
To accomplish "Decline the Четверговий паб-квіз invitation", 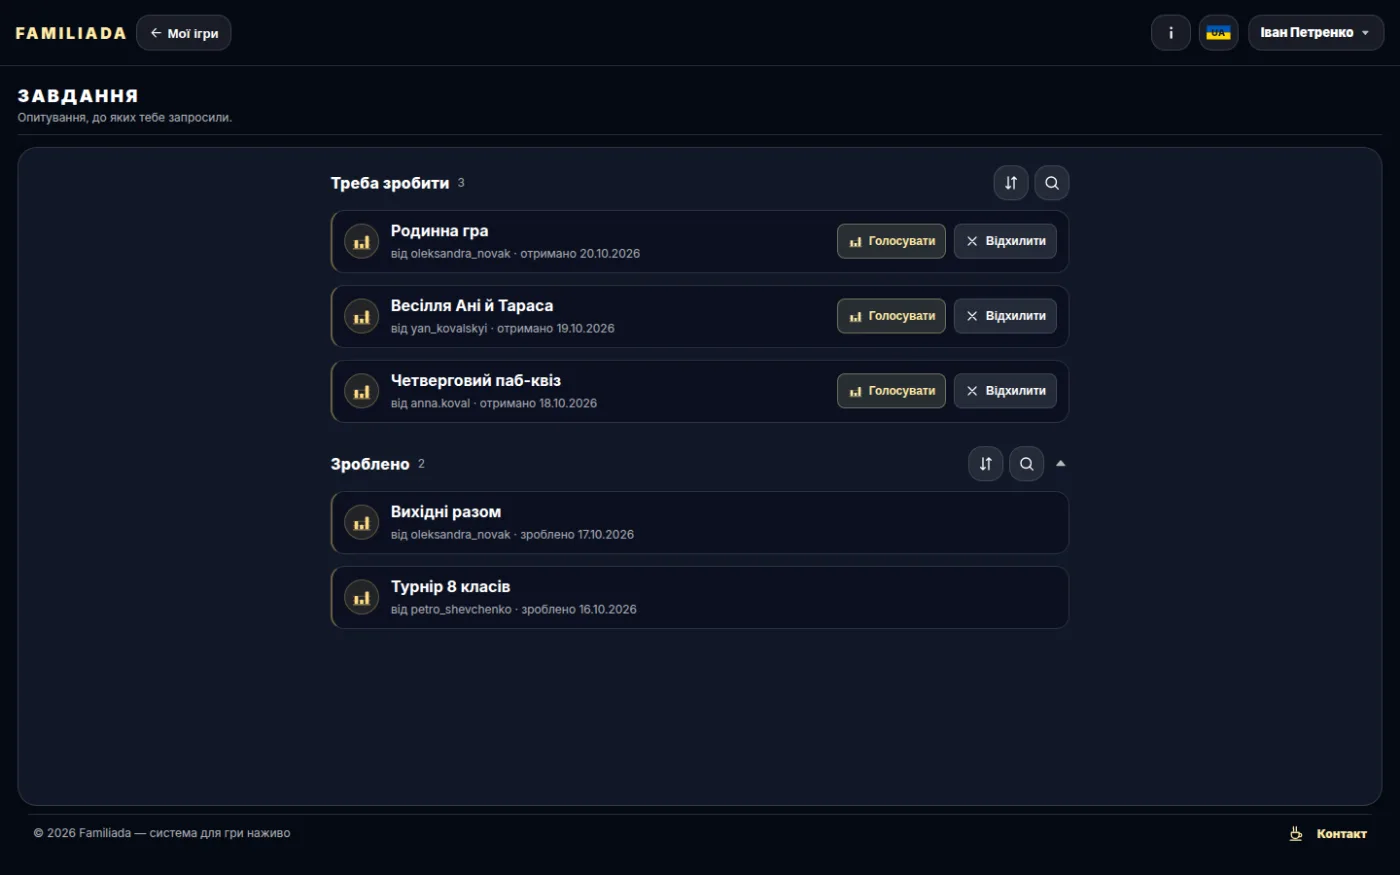I will pos(1005,391).
